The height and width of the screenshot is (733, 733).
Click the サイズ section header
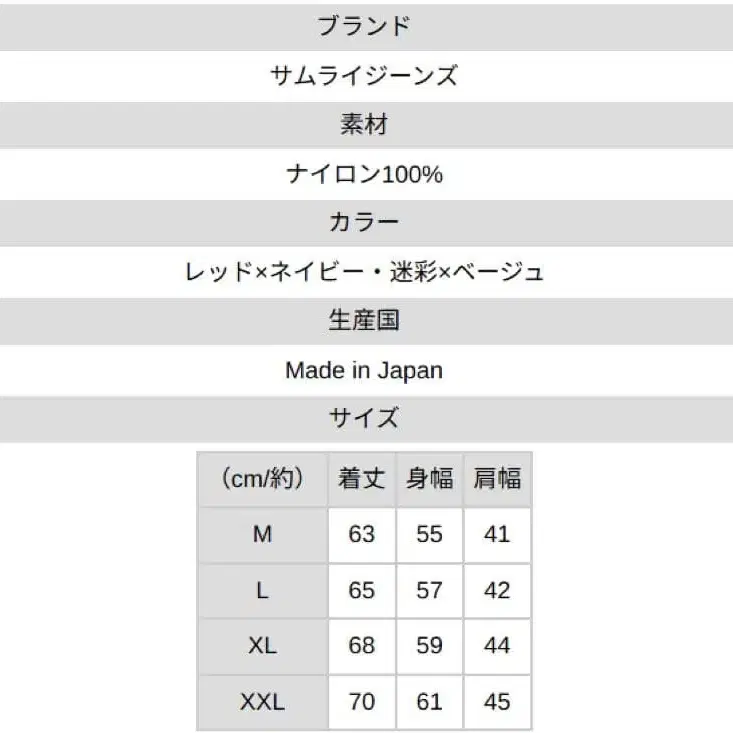[x=364, y=418]
